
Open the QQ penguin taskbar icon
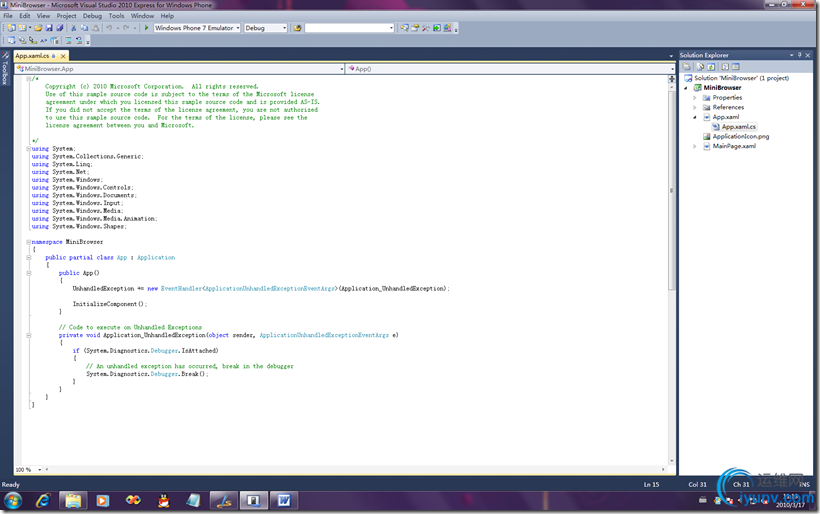pos(164,501)
